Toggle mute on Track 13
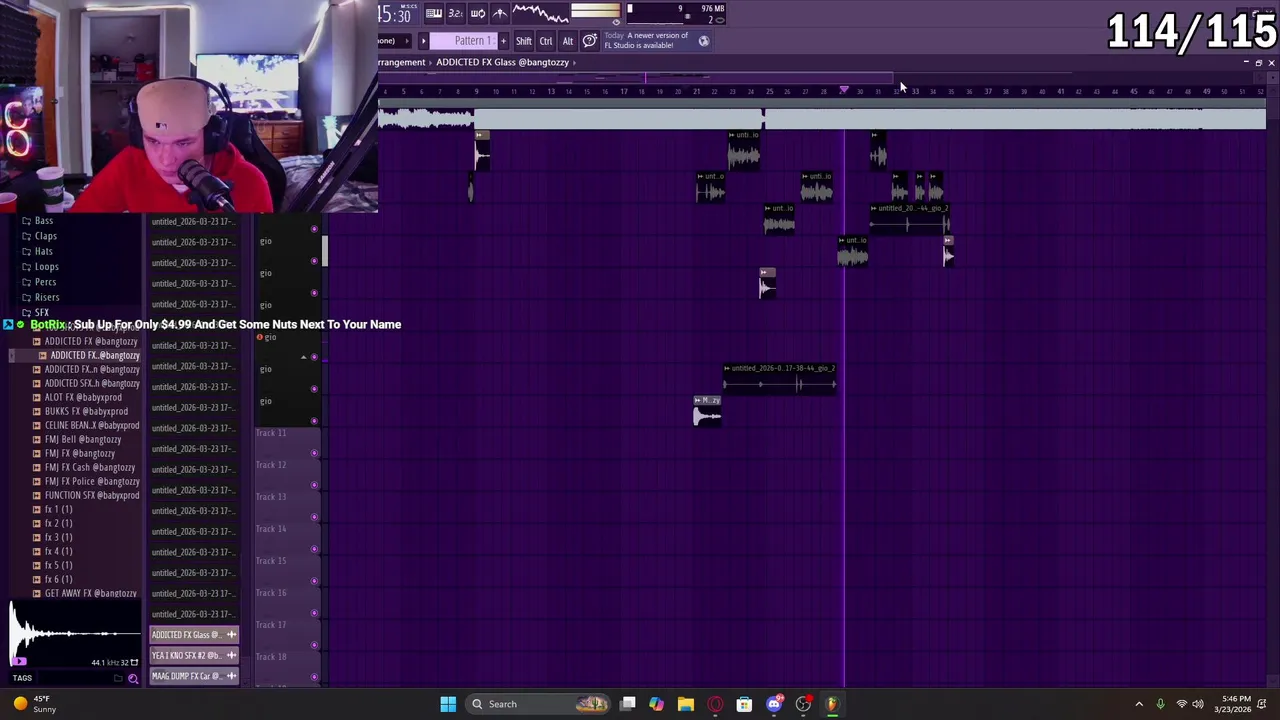 (x=314, y=517)
